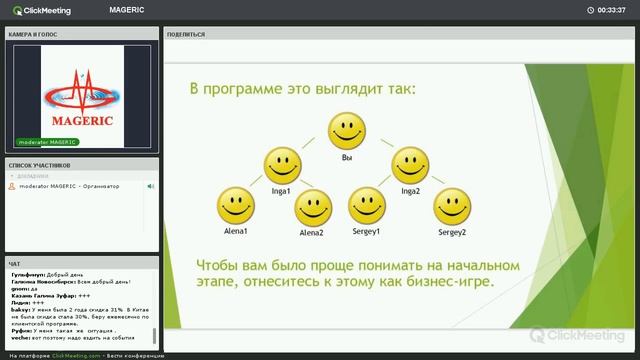Click the veche chat message
The image size is (640, 360).
(x=73, y=338)
